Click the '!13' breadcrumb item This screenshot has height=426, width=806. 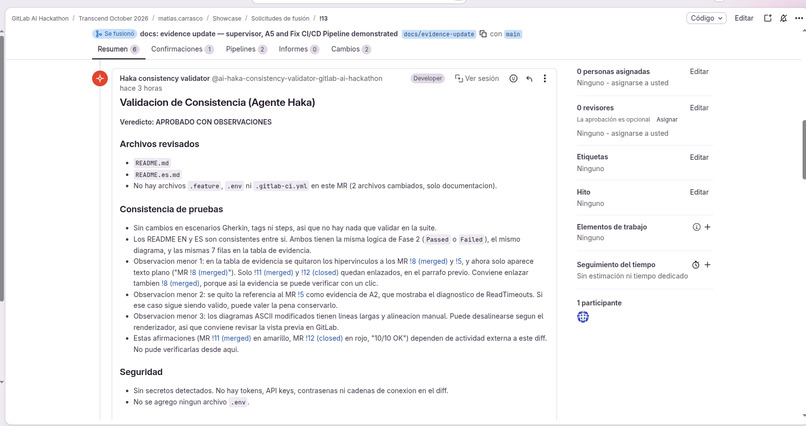323,18
